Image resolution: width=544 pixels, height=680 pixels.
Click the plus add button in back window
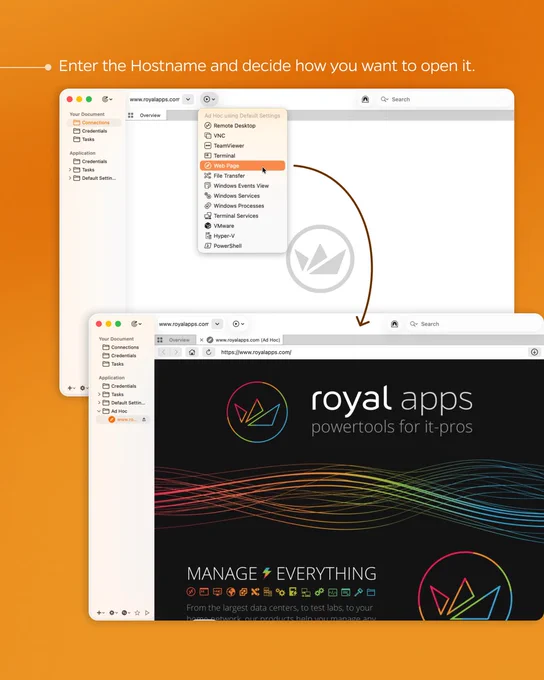71,388
